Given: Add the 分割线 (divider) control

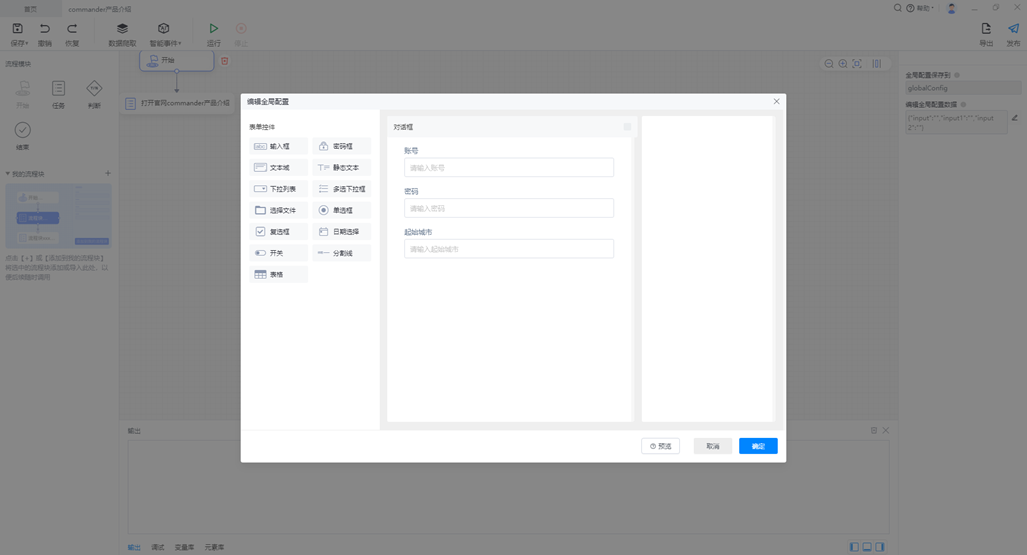Looking at the screenshot, I should coord(341,253).
